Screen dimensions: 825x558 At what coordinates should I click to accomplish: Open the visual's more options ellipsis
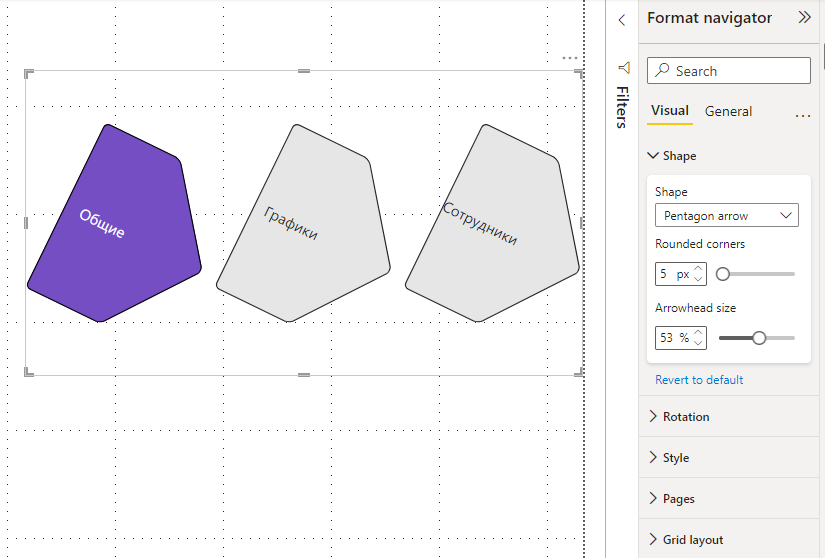(x=569, y=58)
